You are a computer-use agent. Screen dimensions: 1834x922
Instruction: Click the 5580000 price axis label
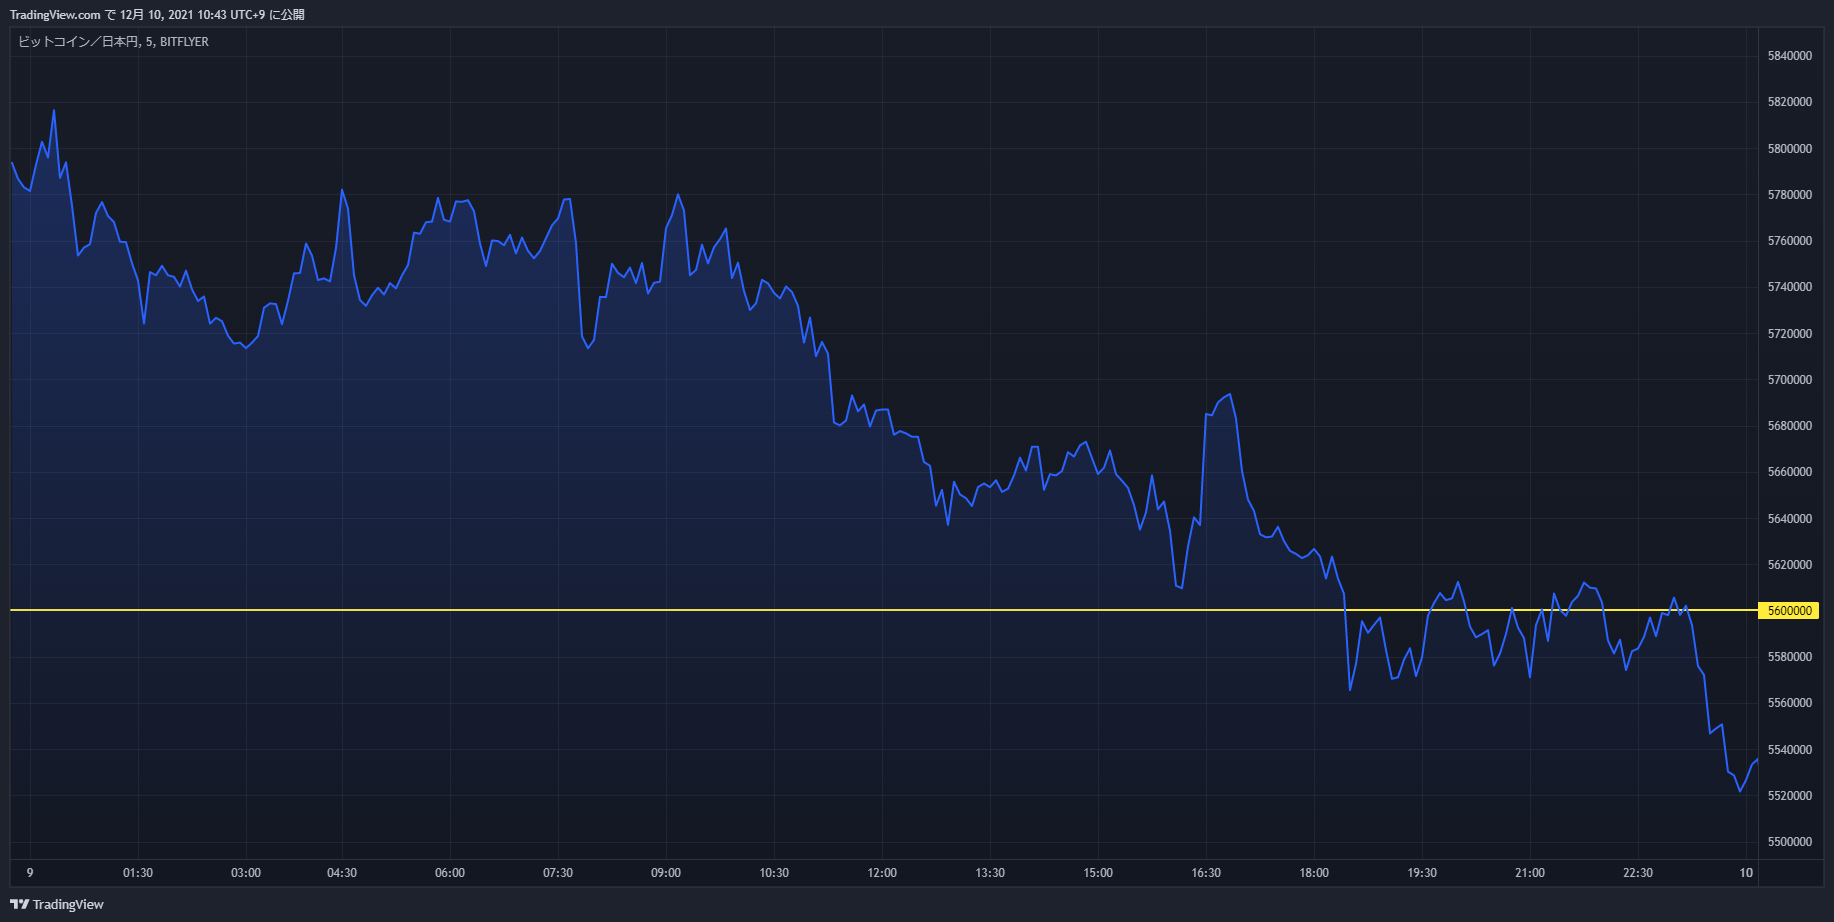1790,657
